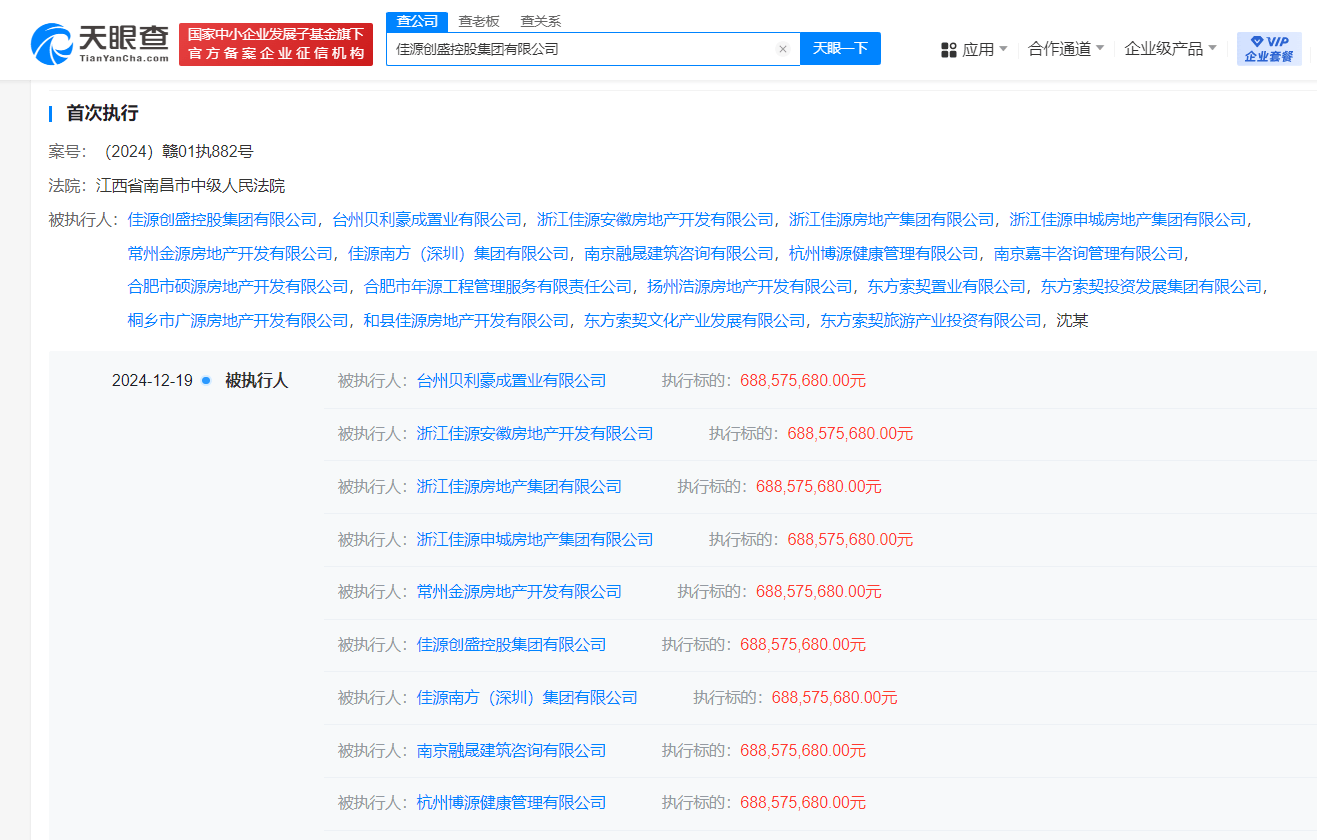This screenshot has width=1317, height=840.
Task: Open the 合作通道 dropdown menu
Action: point(1066,48)
